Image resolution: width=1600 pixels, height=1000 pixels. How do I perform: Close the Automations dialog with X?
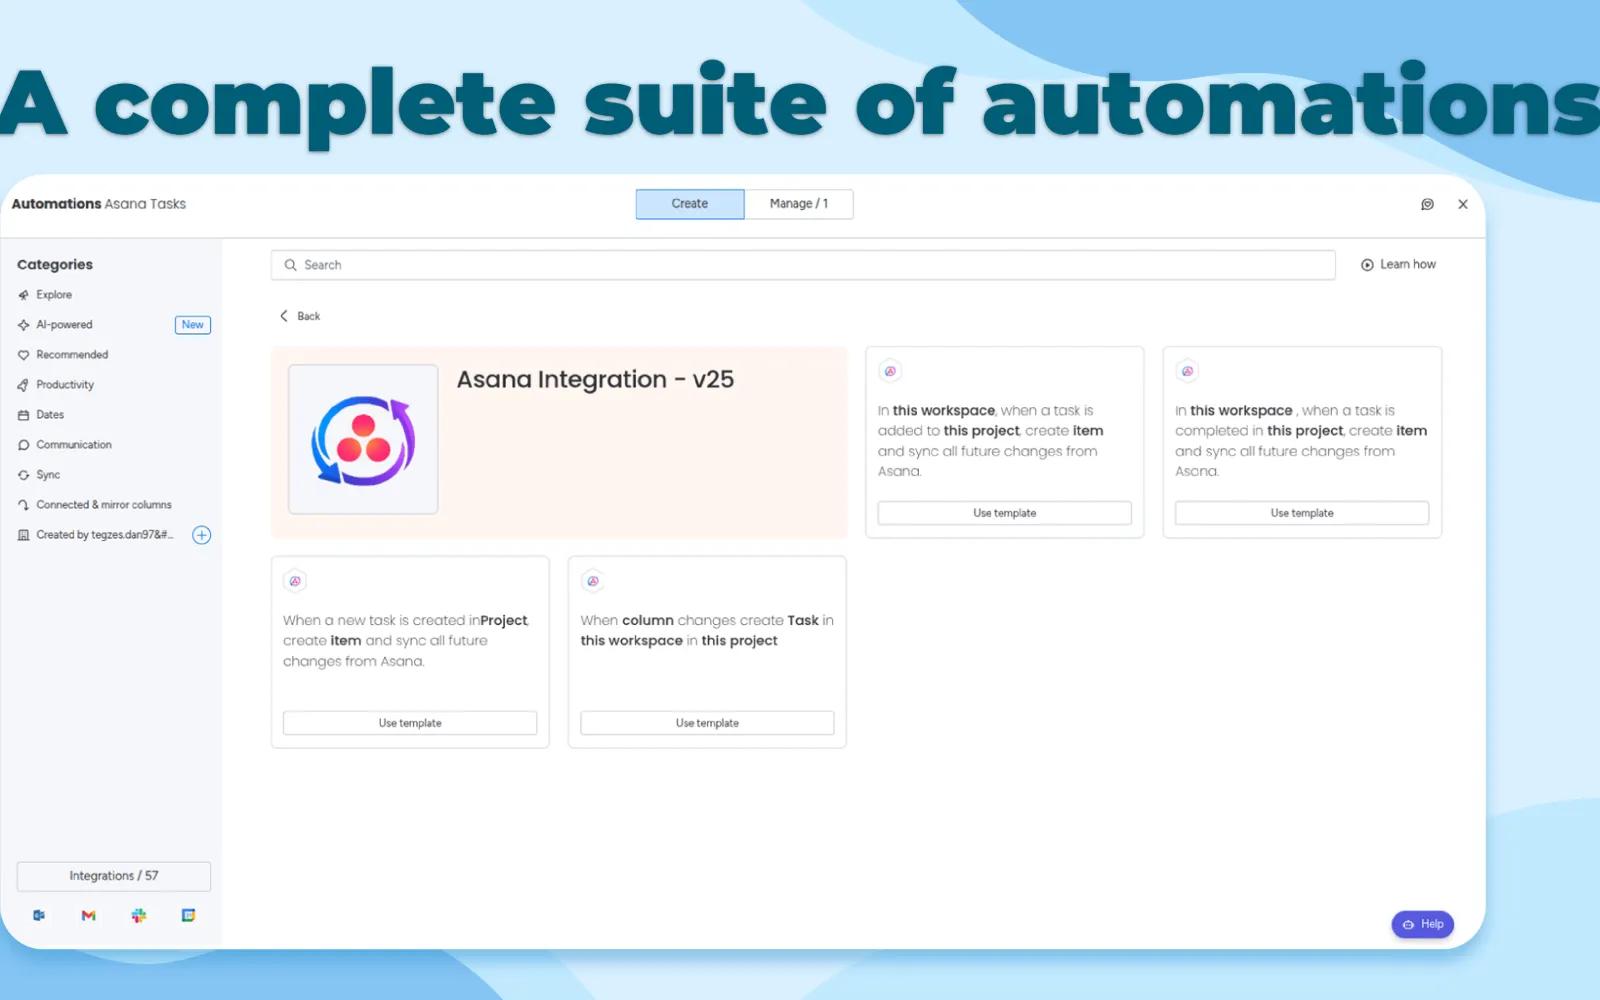[1463, 204]
